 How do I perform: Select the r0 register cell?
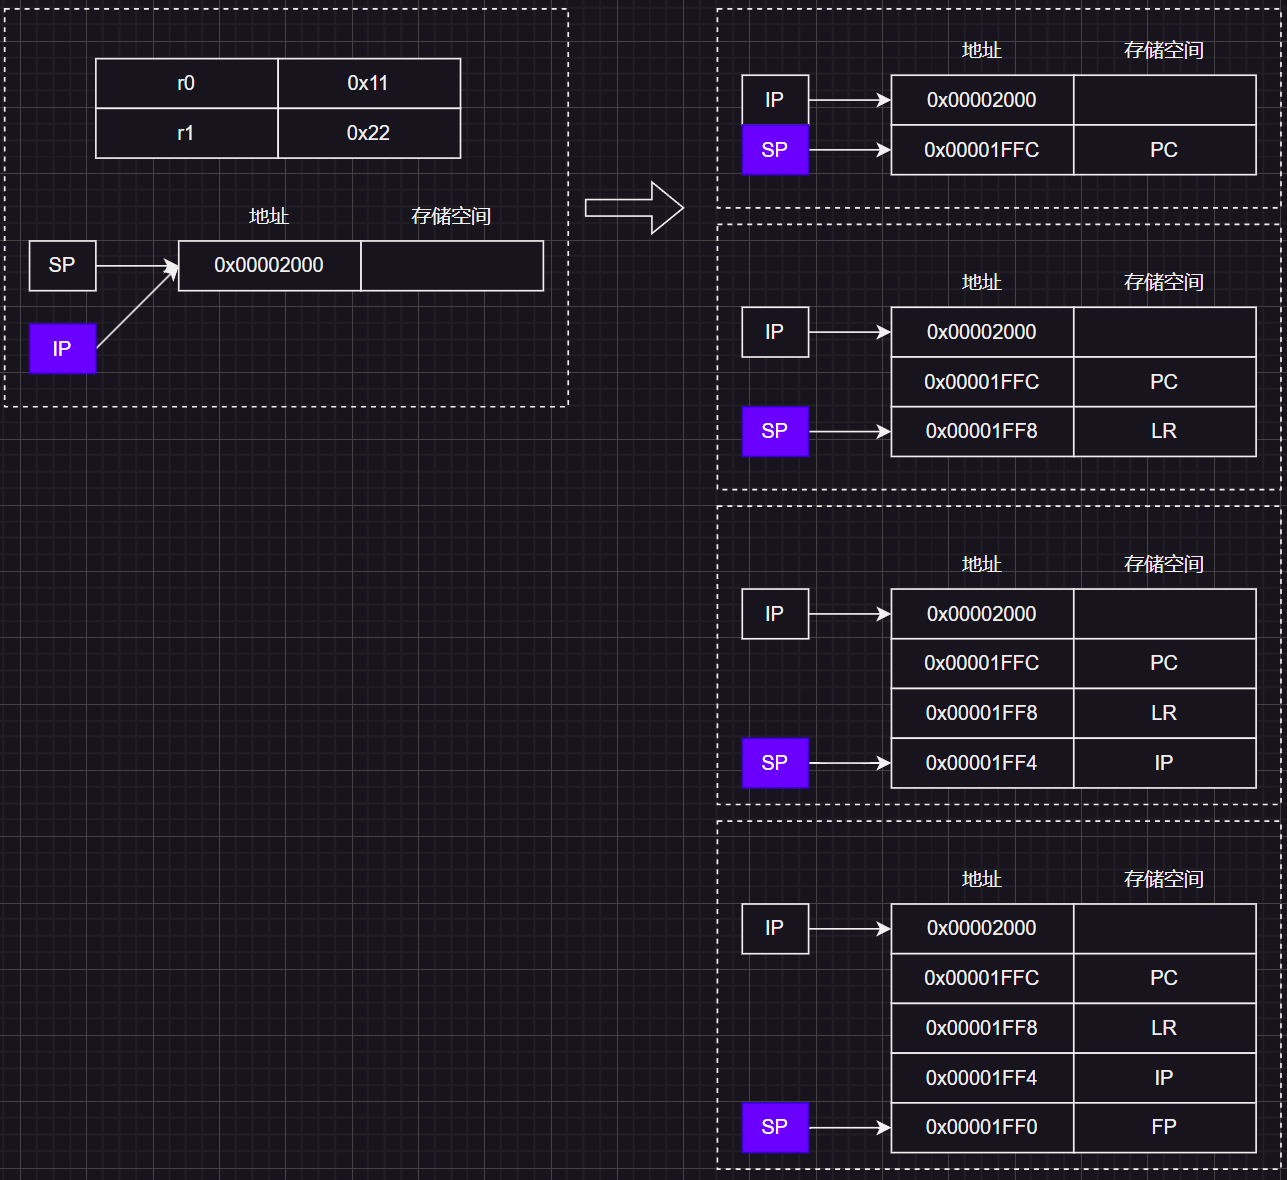coord(187,83)
